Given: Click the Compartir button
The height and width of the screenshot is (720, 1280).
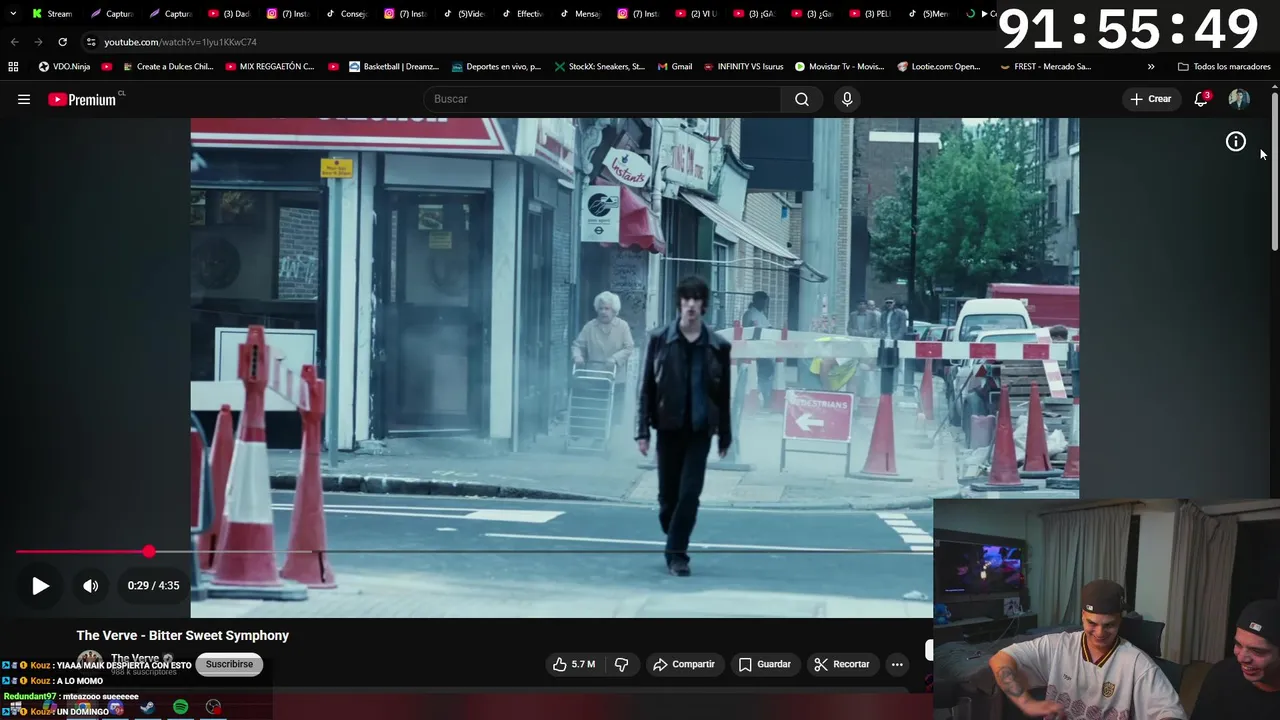Looking at the screenshot, I should (684, 664).
